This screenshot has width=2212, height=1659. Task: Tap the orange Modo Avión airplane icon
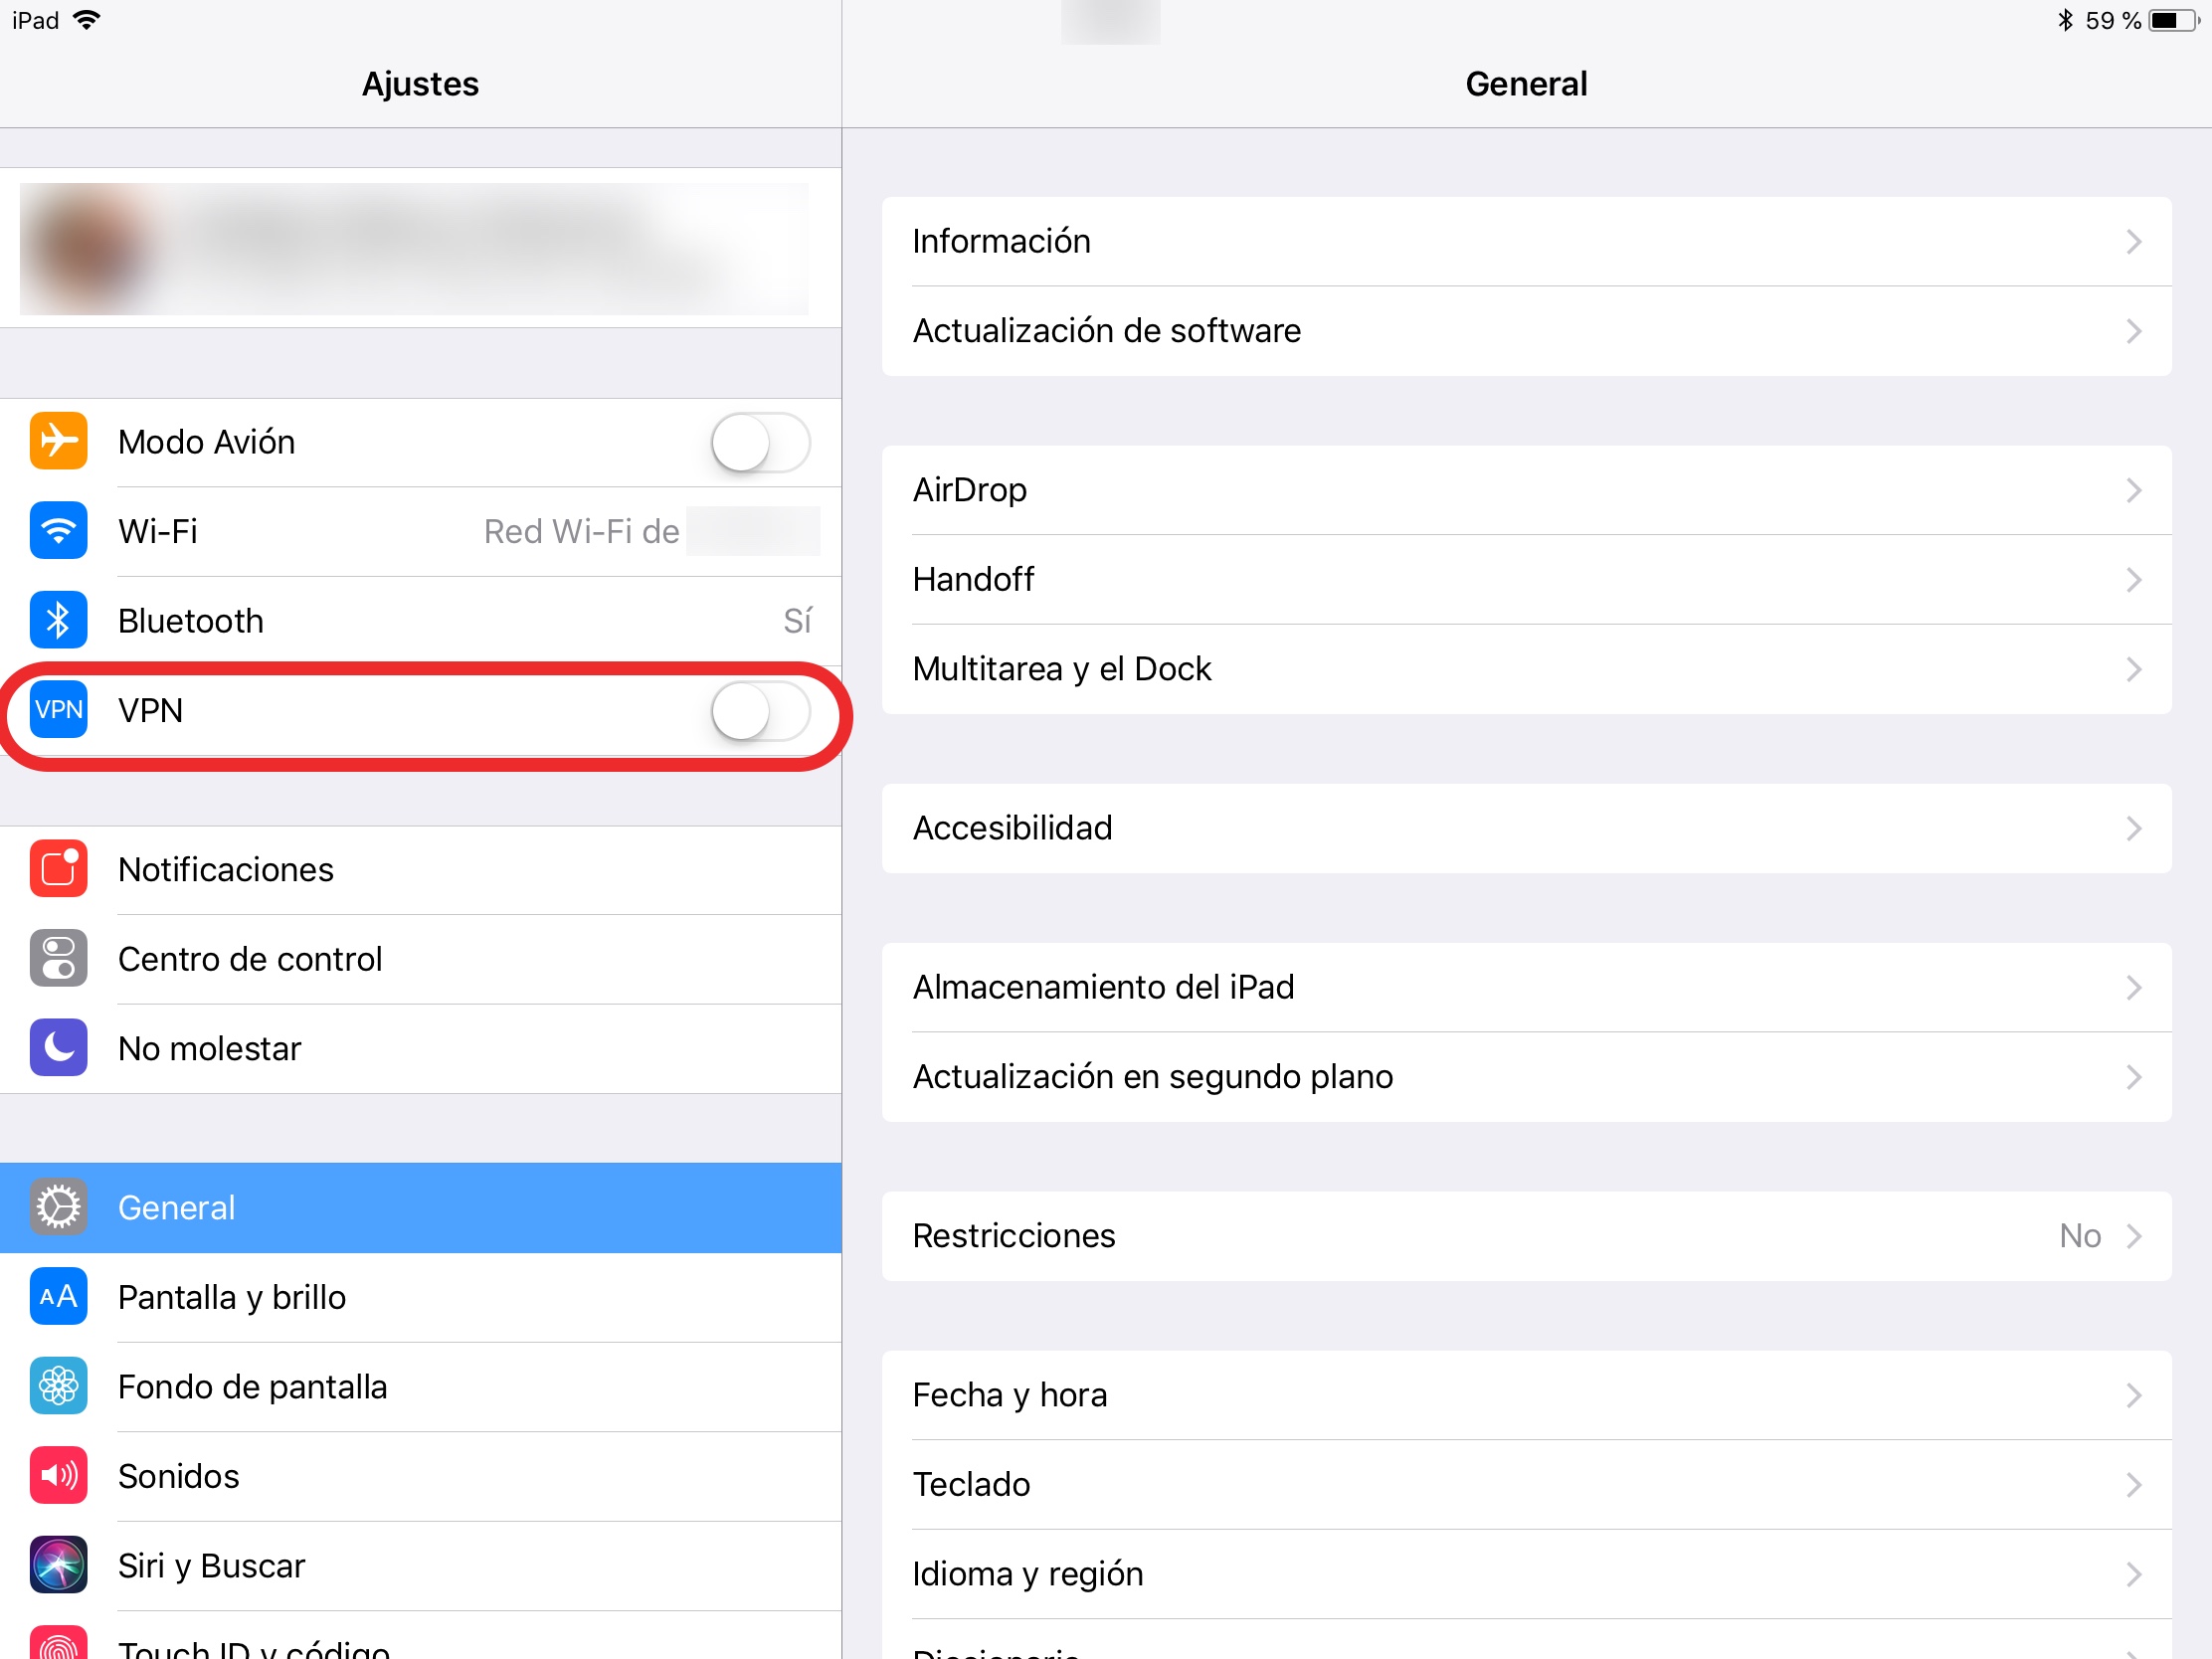(59, 441)
